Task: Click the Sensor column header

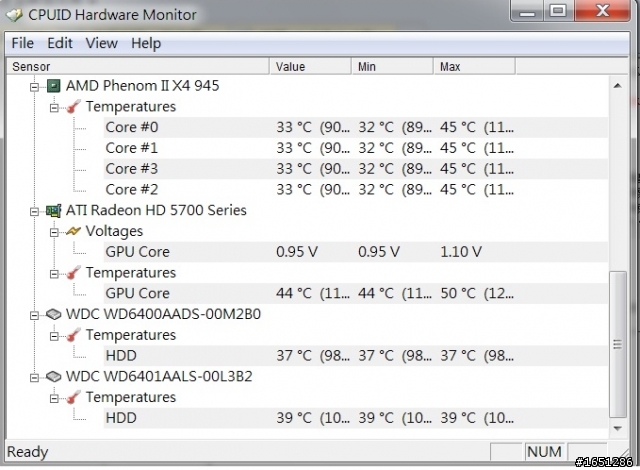Action: (x=138, y=67)
